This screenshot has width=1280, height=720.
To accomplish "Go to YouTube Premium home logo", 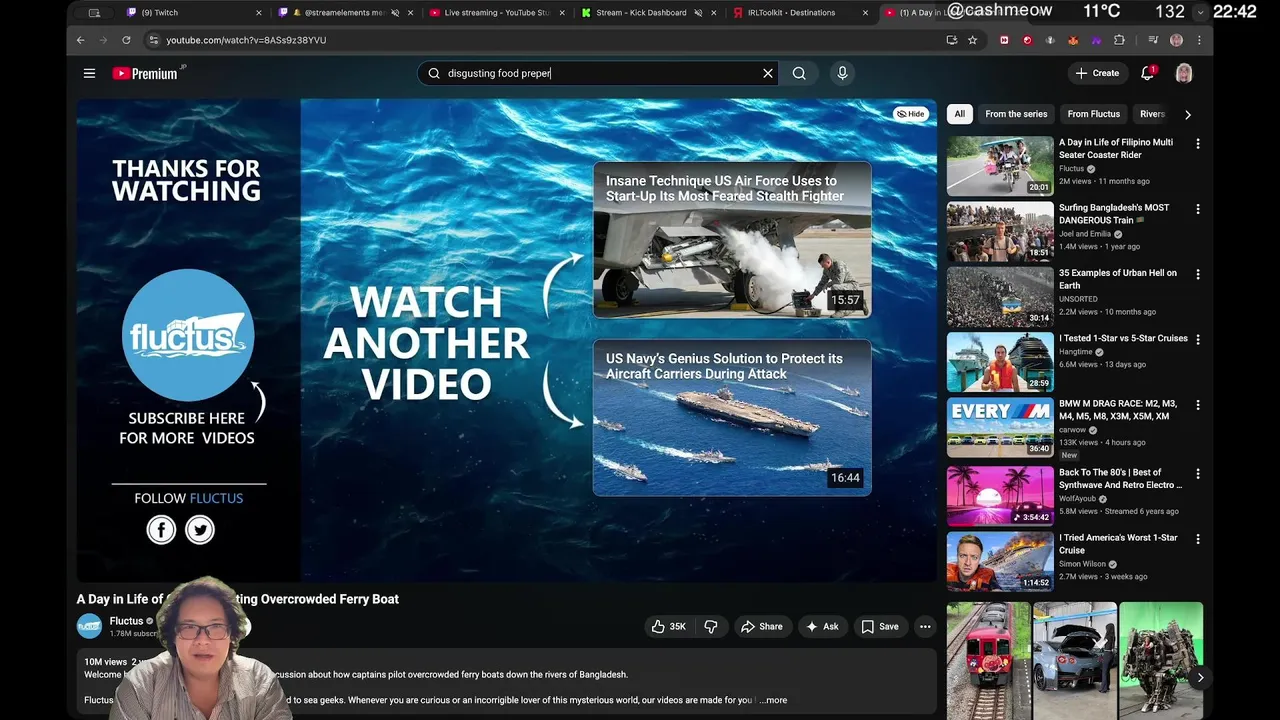I will tap(146, 73).
